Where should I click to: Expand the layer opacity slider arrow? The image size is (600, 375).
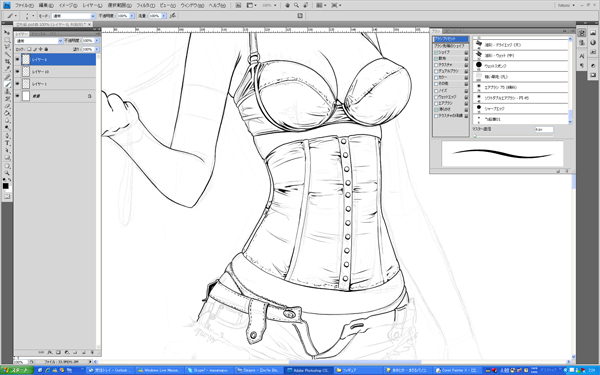[97, 41]
